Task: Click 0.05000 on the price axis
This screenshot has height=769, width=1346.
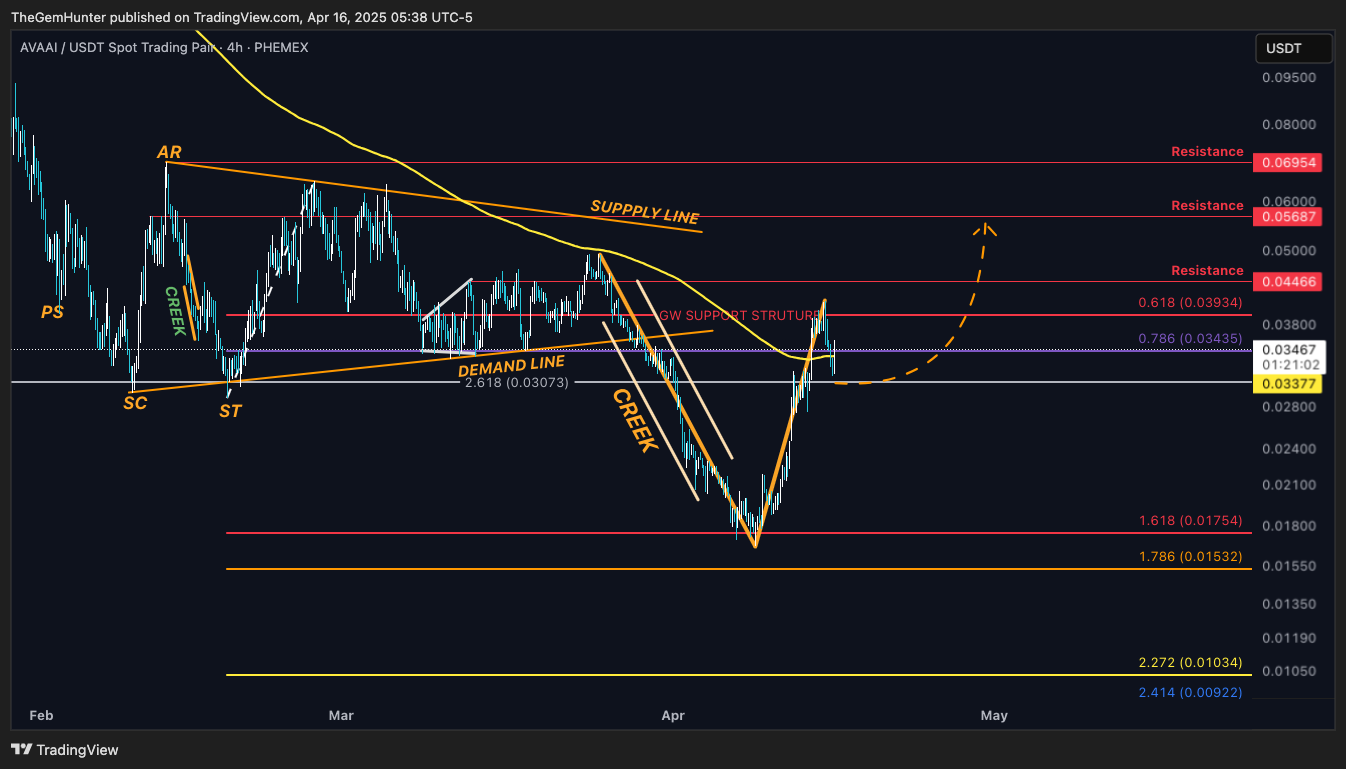Action: coord(1288,250)
